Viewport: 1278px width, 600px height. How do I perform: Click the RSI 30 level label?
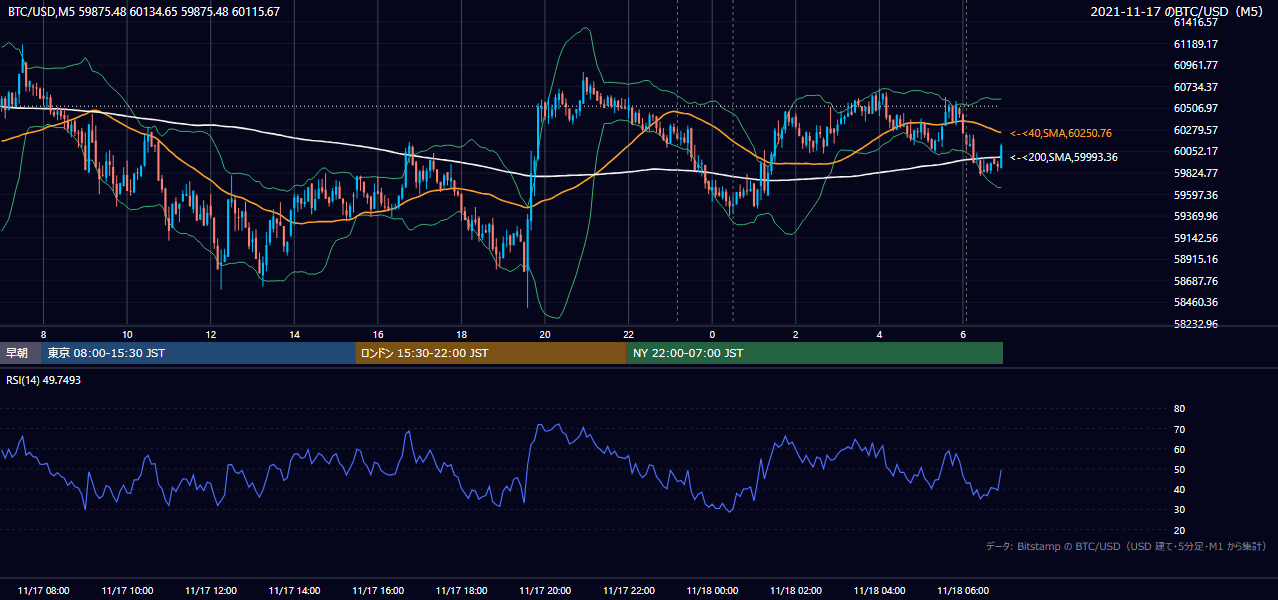(1179, 510)
